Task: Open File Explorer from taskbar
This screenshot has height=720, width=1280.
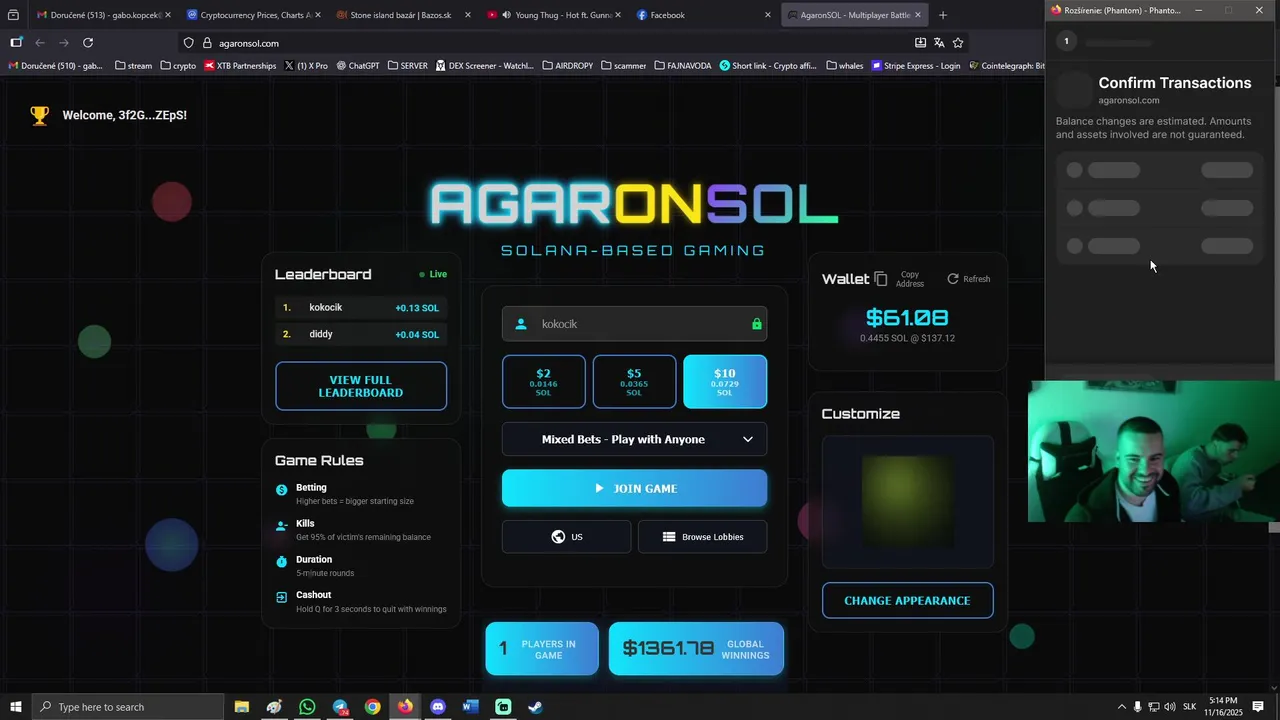Action: 241,707
